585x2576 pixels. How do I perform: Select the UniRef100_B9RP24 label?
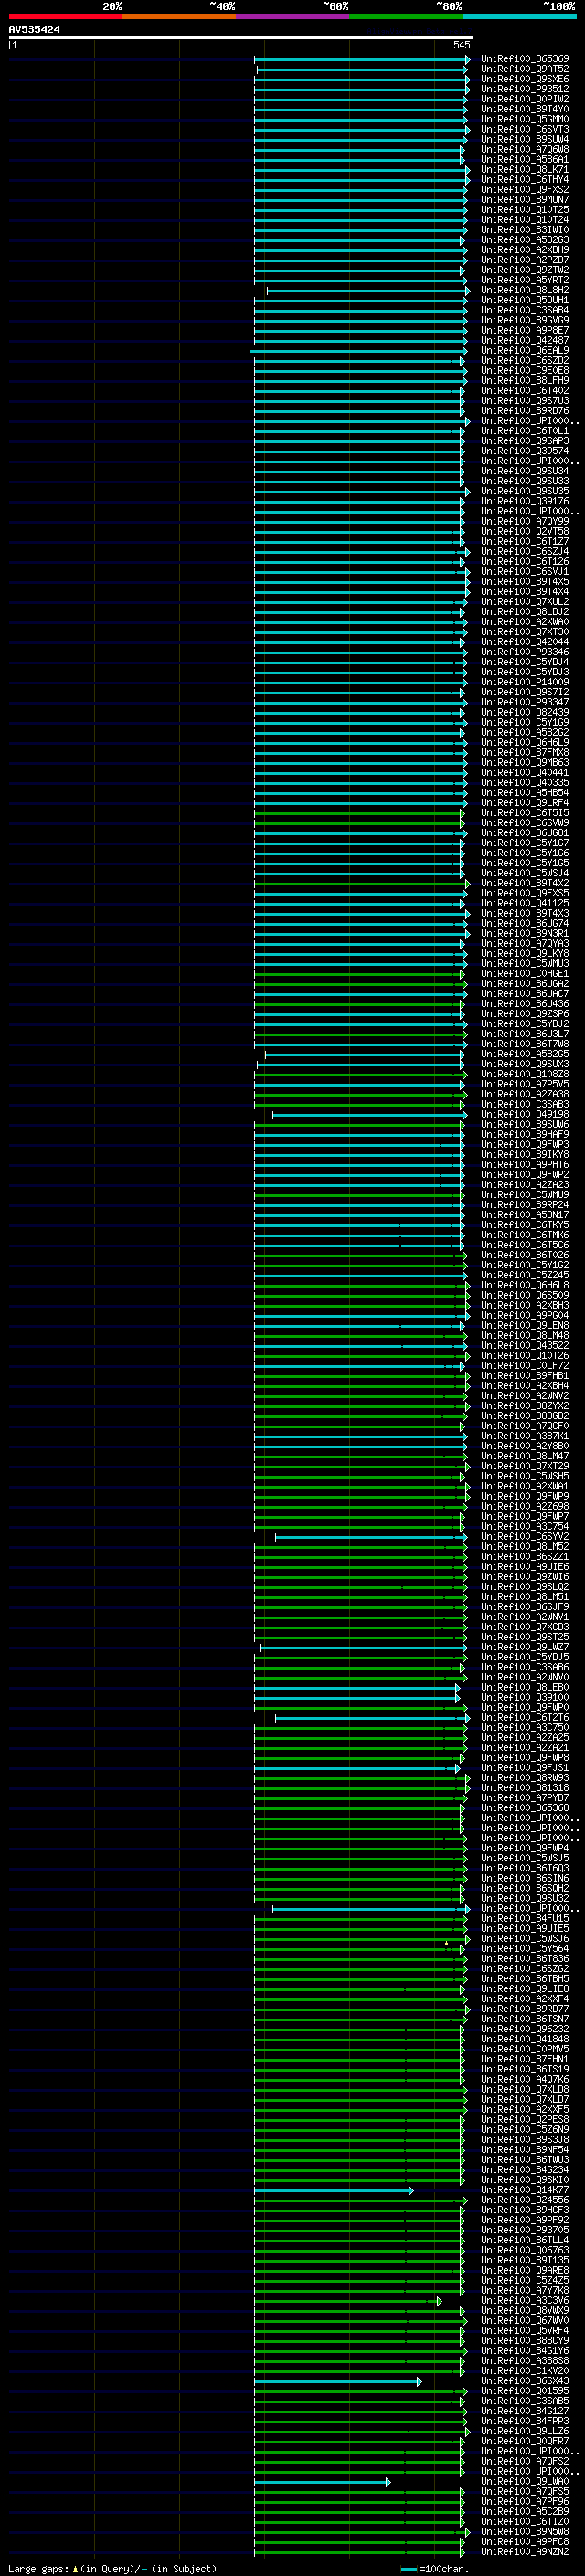[x=524, y=1205]
